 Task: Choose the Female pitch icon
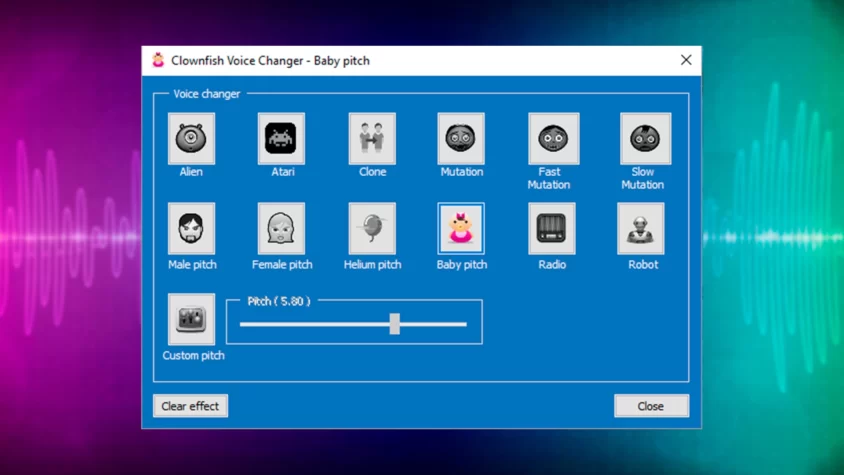[x=281, y=228]
